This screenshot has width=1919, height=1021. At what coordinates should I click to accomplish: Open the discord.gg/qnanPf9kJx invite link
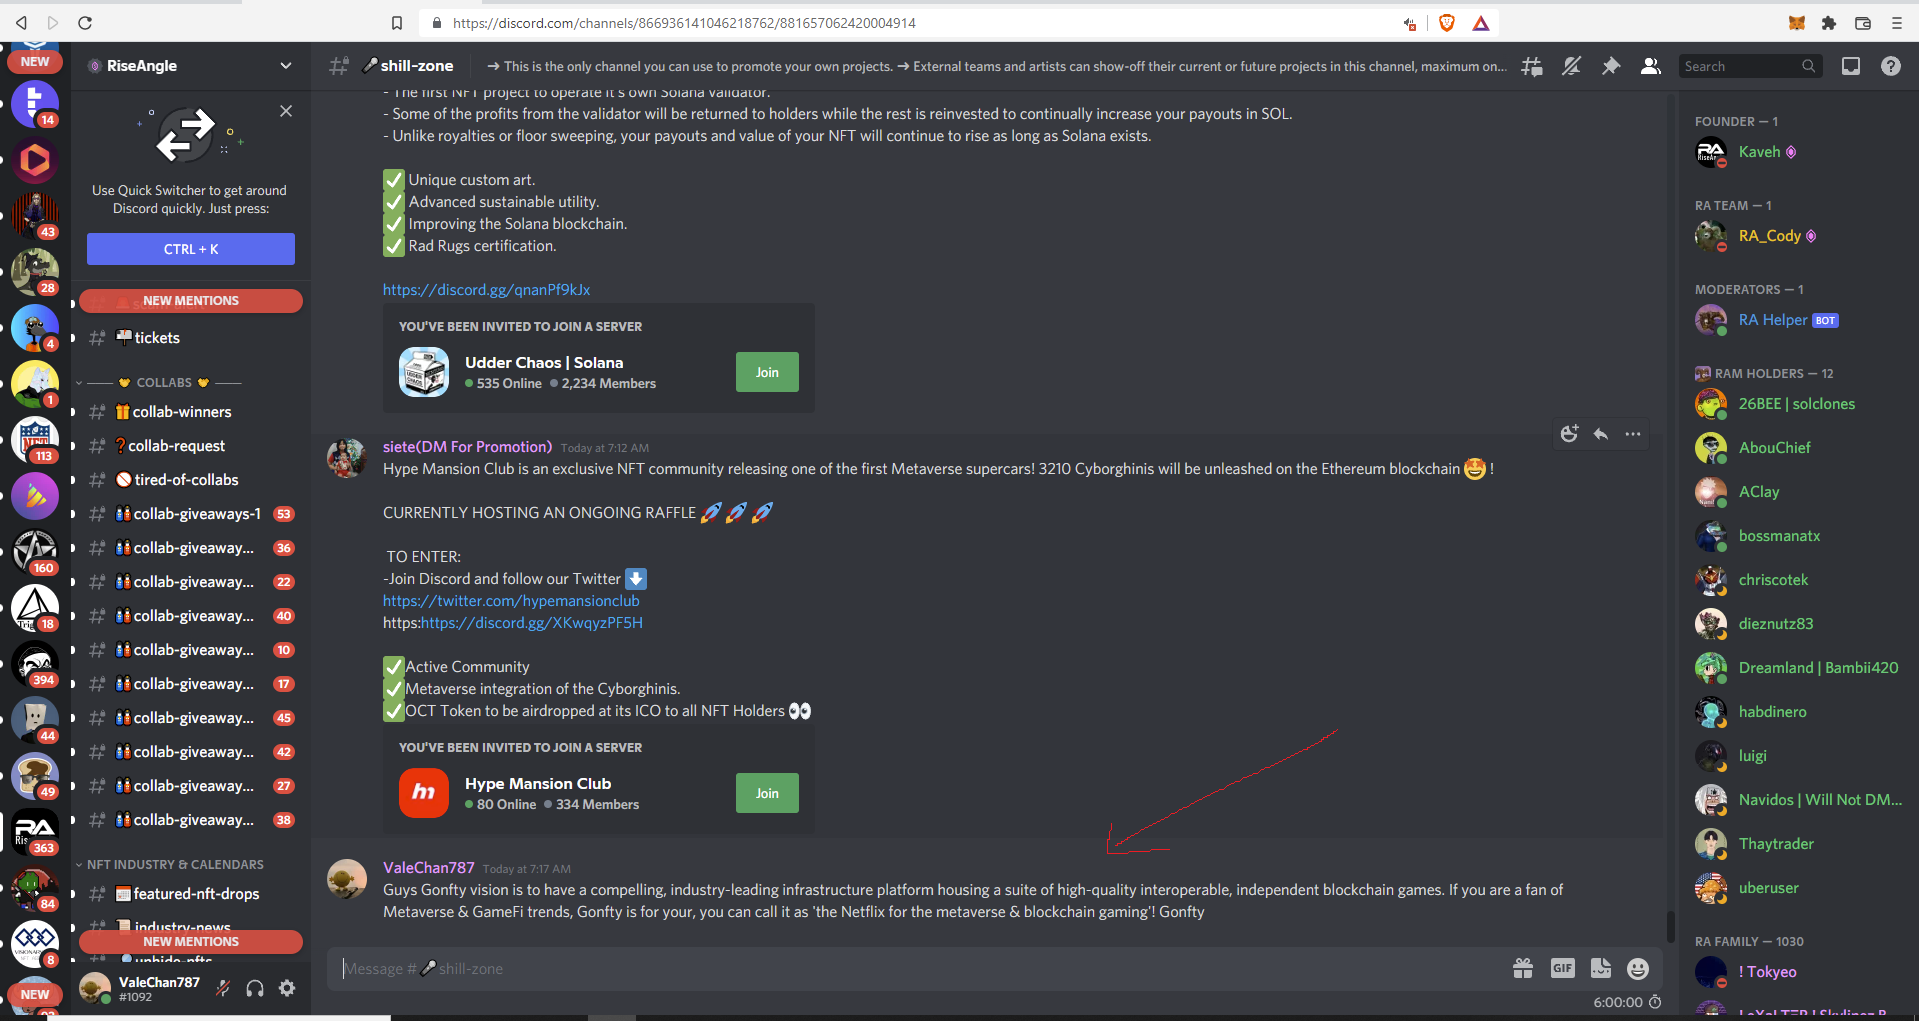[x=486, y=290]
